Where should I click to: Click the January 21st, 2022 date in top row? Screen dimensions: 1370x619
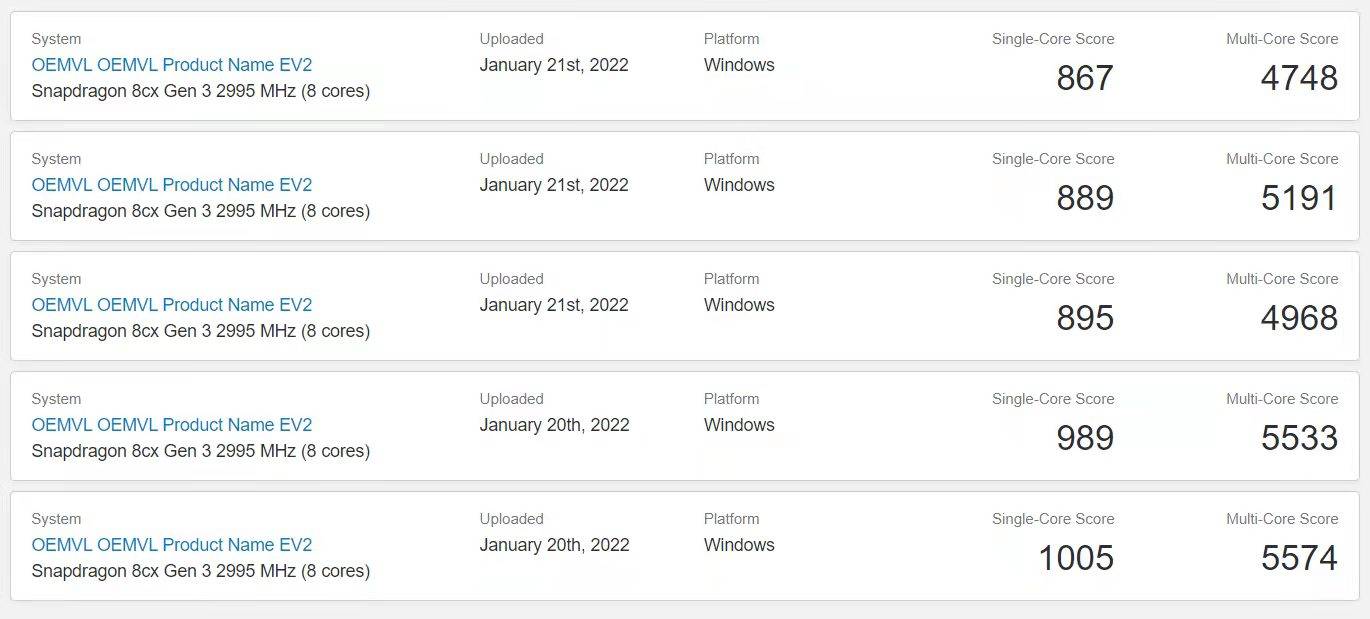pos(555,64)
